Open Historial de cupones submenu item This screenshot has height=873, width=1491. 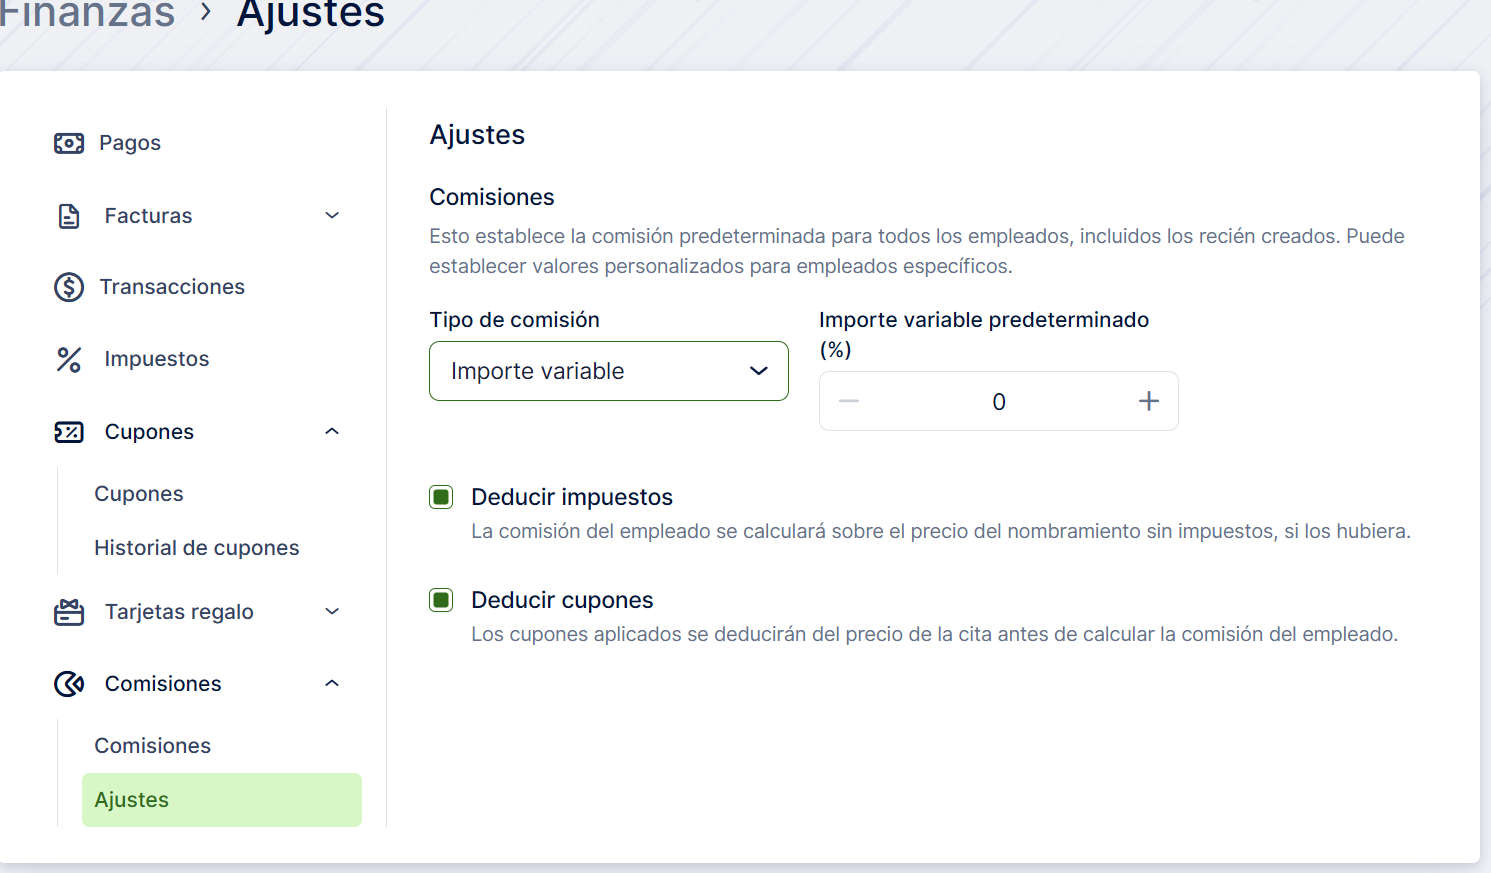pyautogui.click(x=197, y=548)
